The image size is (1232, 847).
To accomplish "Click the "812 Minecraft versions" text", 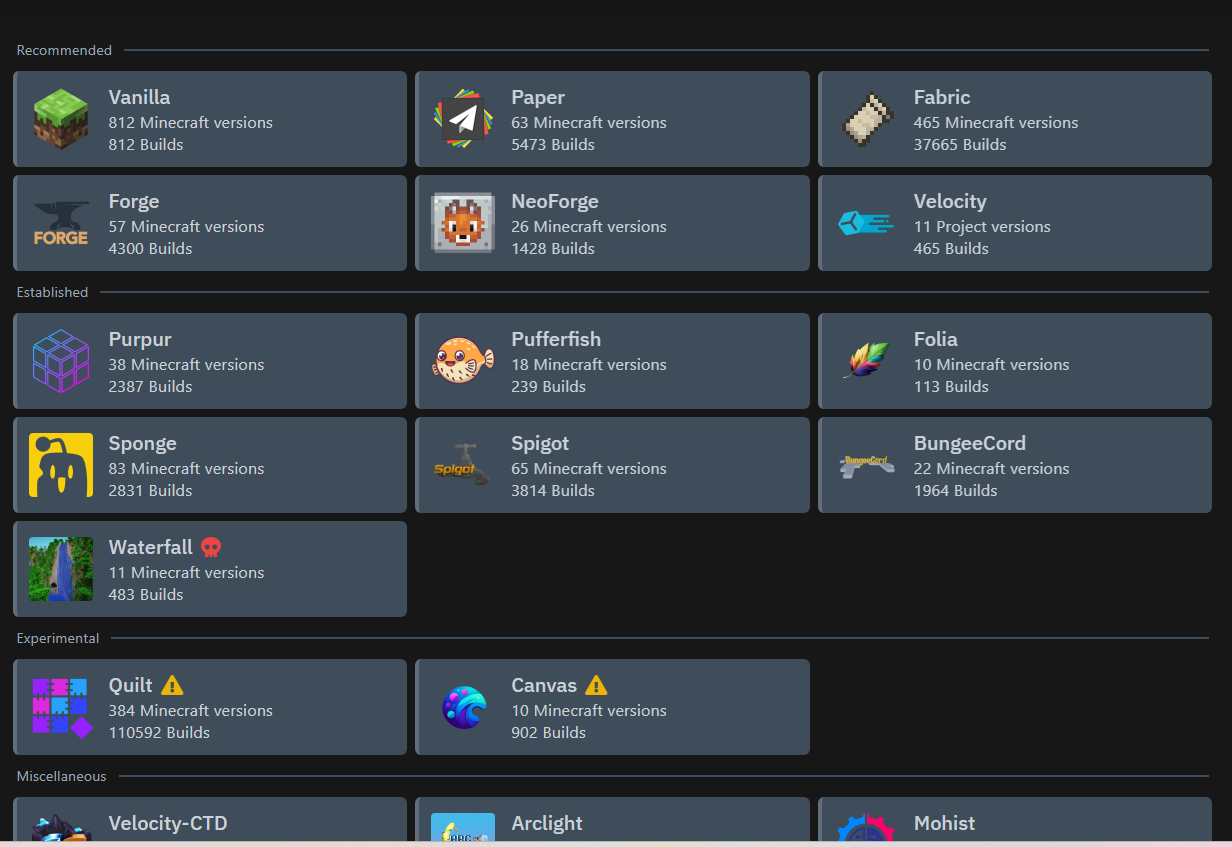I will (x=191, y=122).
